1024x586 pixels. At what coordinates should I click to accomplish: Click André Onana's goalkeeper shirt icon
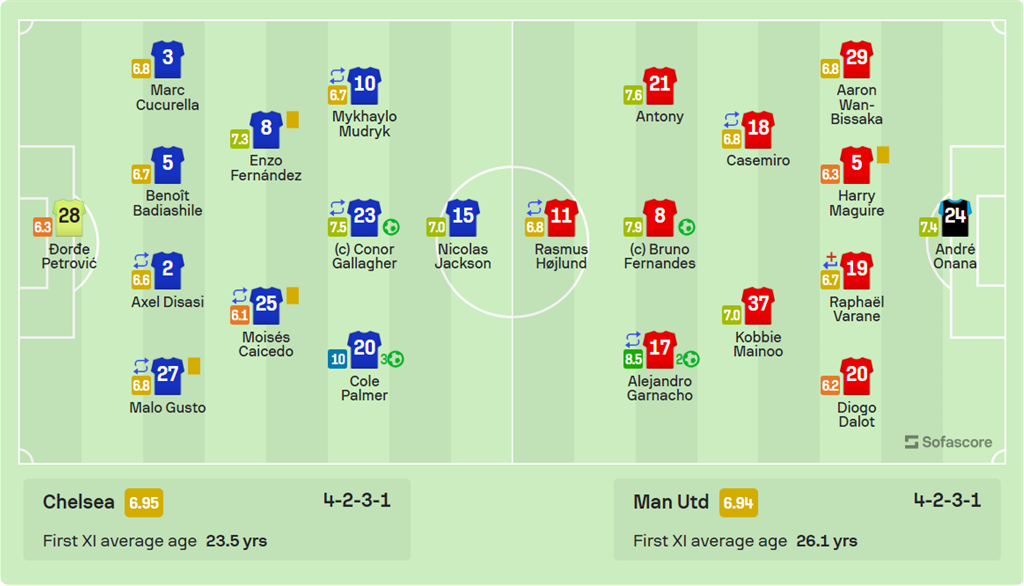pos(956,217)
